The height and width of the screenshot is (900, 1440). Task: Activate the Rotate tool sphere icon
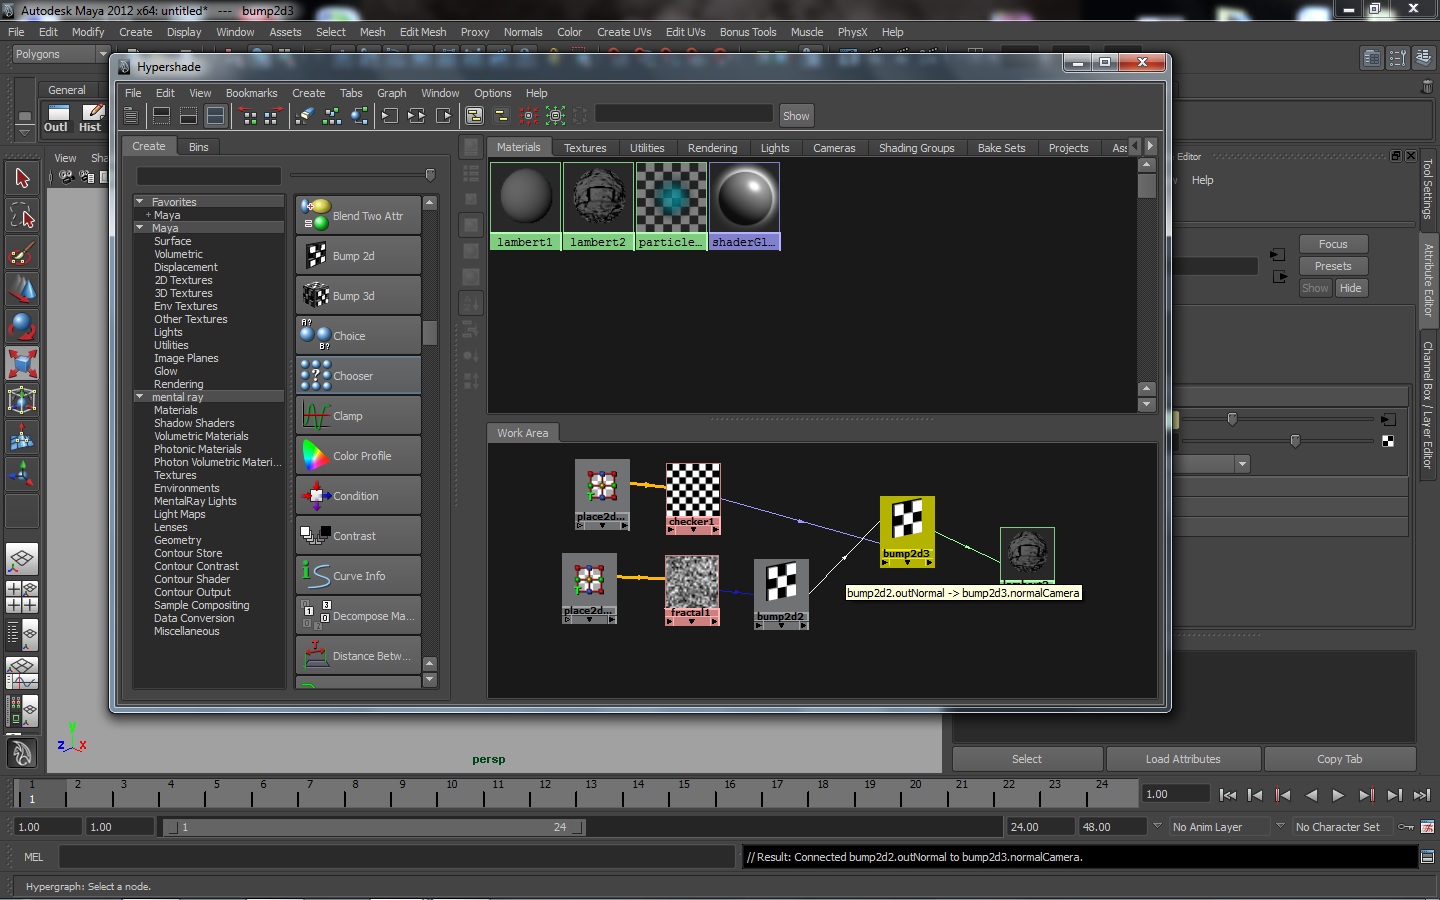(22, 327)
